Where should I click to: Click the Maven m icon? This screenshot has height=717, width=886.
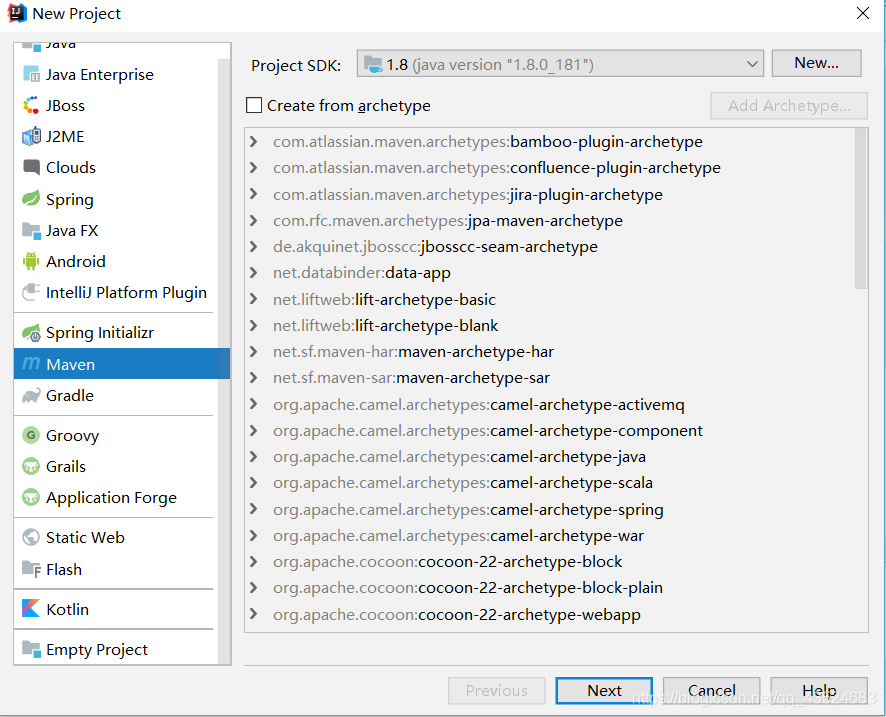tap(31, 363)
